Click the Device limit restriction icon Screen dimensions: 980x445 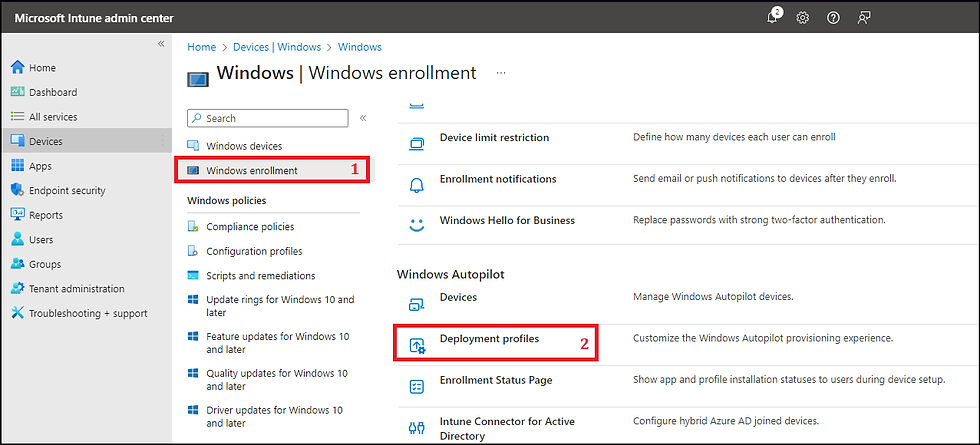[416, 144]
